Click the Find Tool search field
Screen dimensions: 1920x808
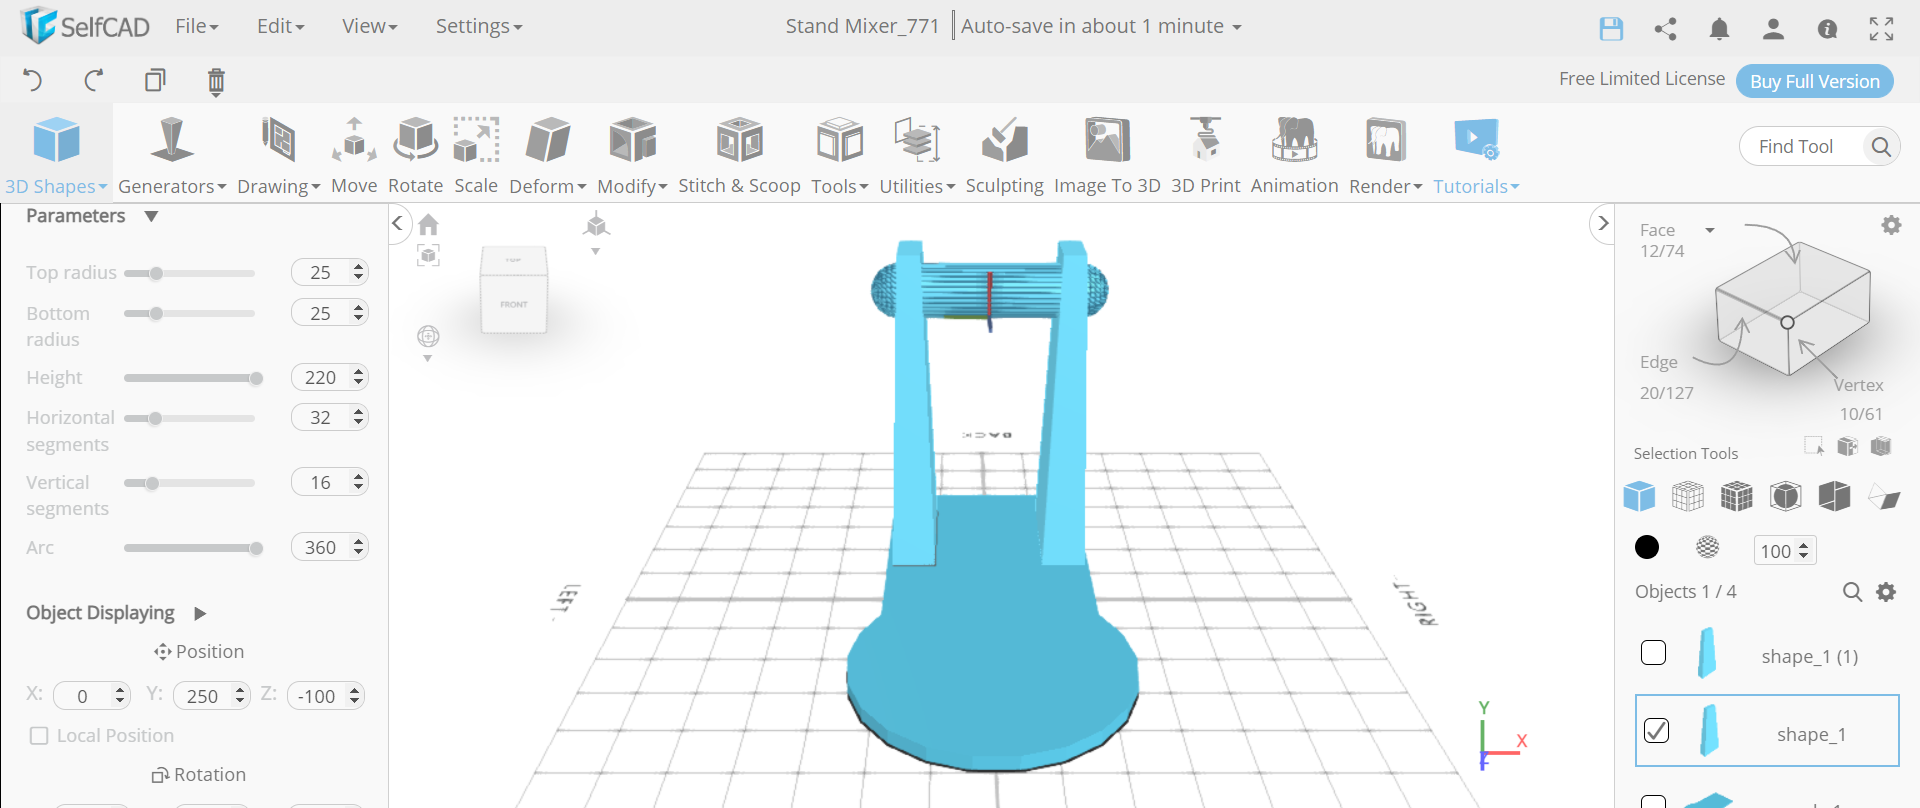1819,147
